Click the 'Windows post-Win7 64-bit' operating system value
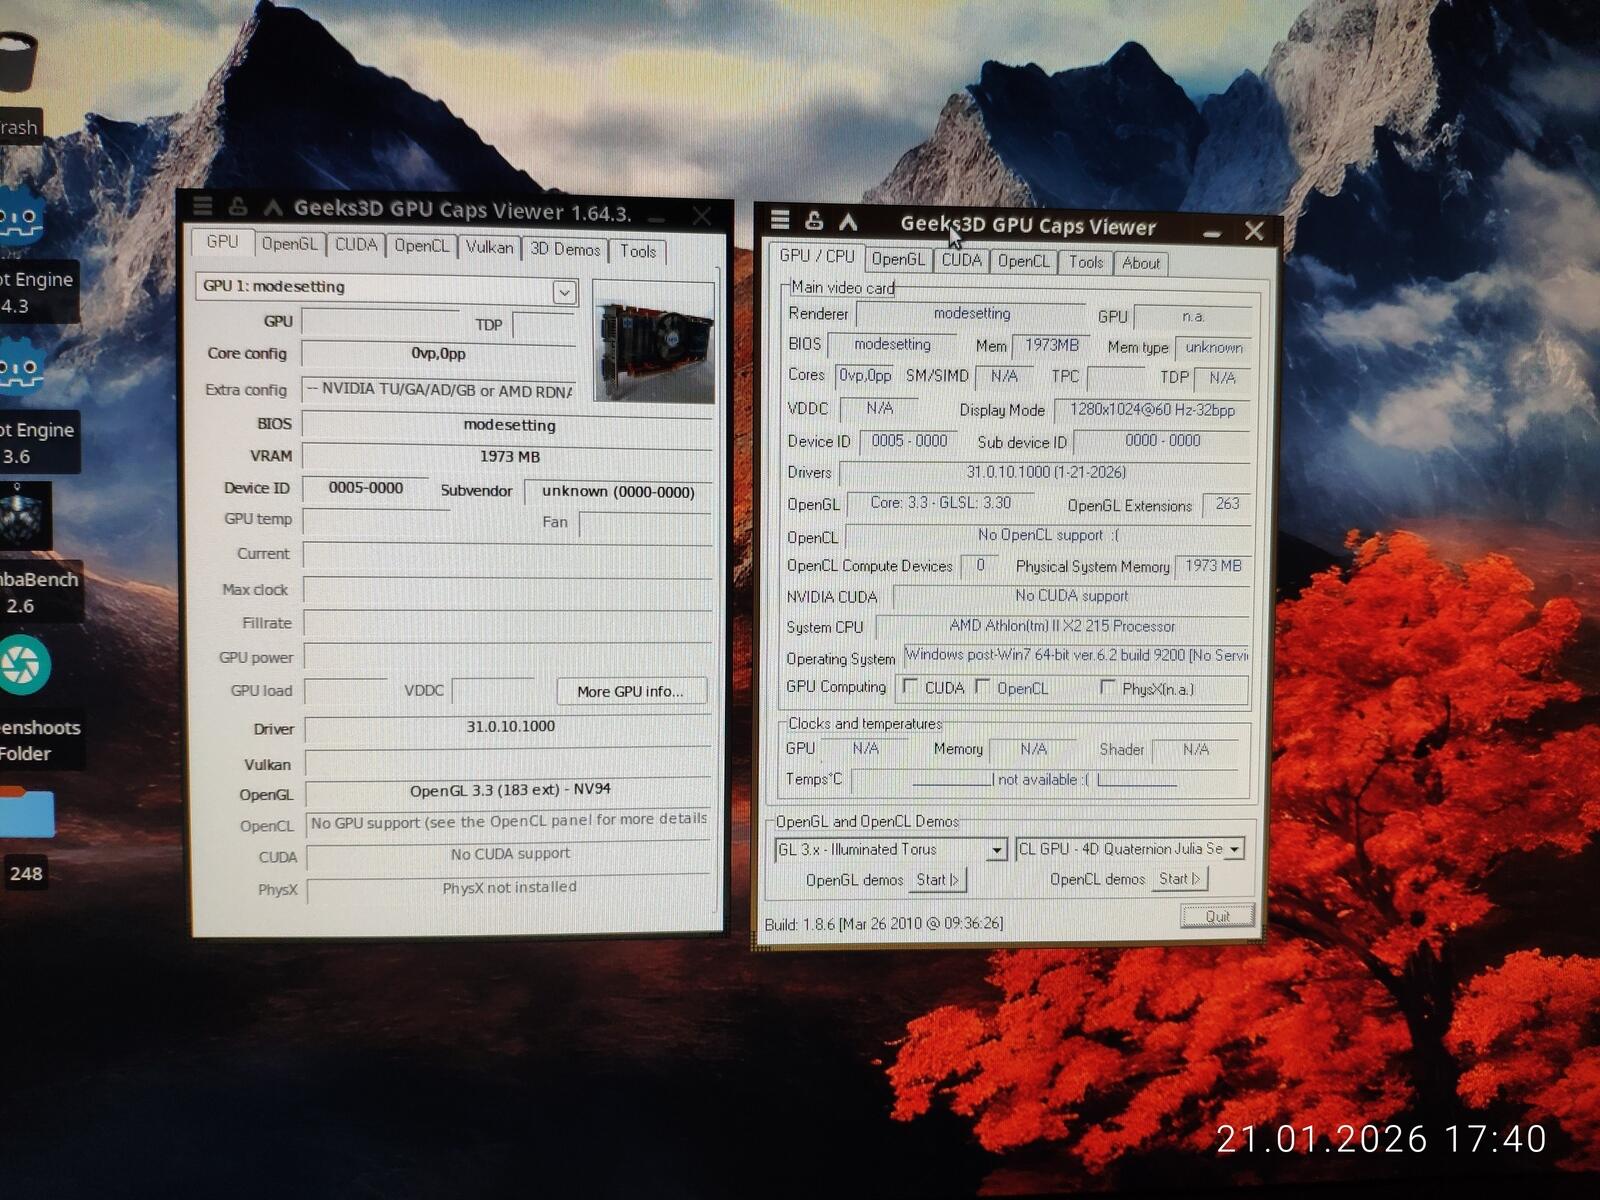Image resolution: width=1600 pixels, height=1200 pixels. pos(1077,655)
